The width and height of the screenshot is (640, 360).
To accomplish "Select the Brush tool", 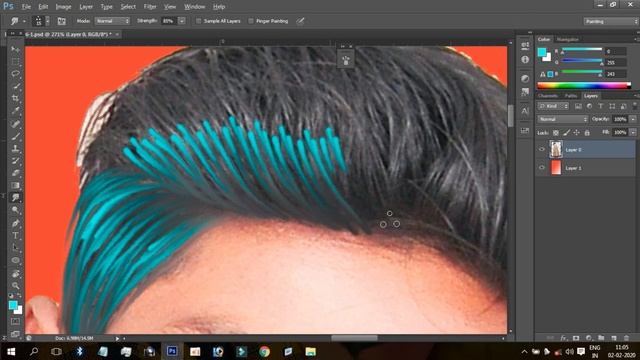I will [x=16, y=136].
